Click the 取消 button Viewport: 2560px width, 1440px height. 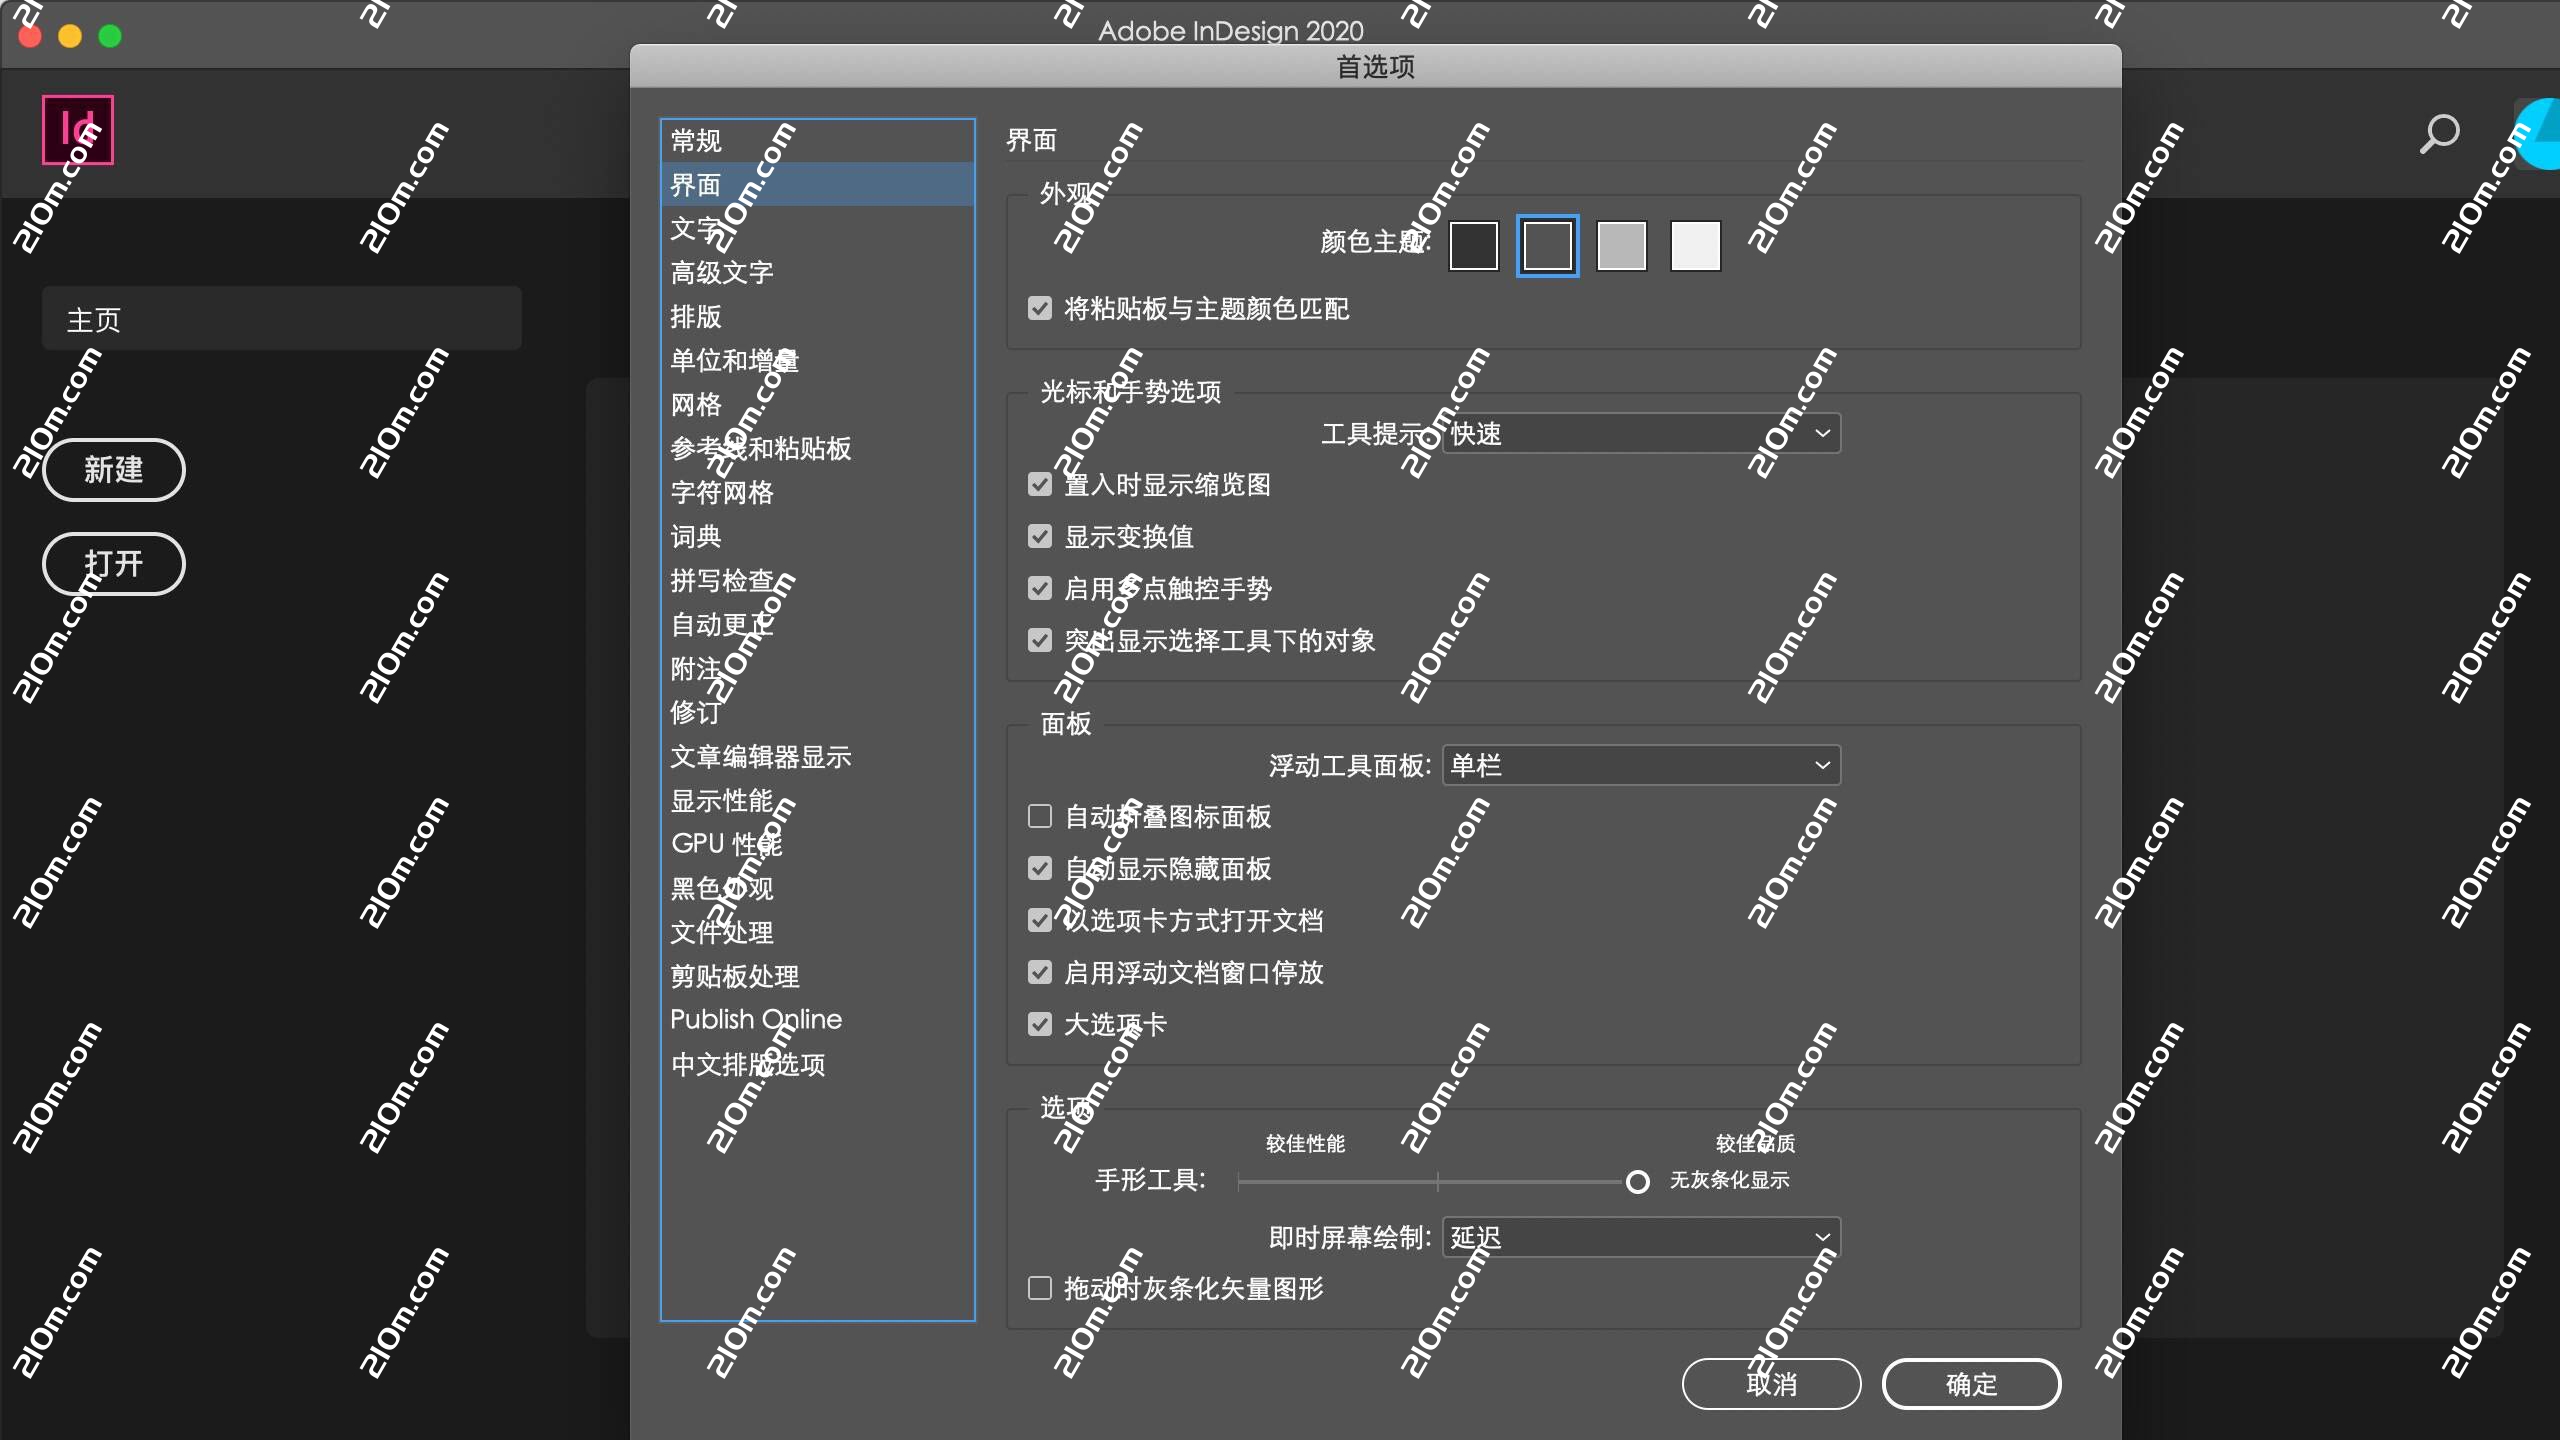pos(1769,1383)
